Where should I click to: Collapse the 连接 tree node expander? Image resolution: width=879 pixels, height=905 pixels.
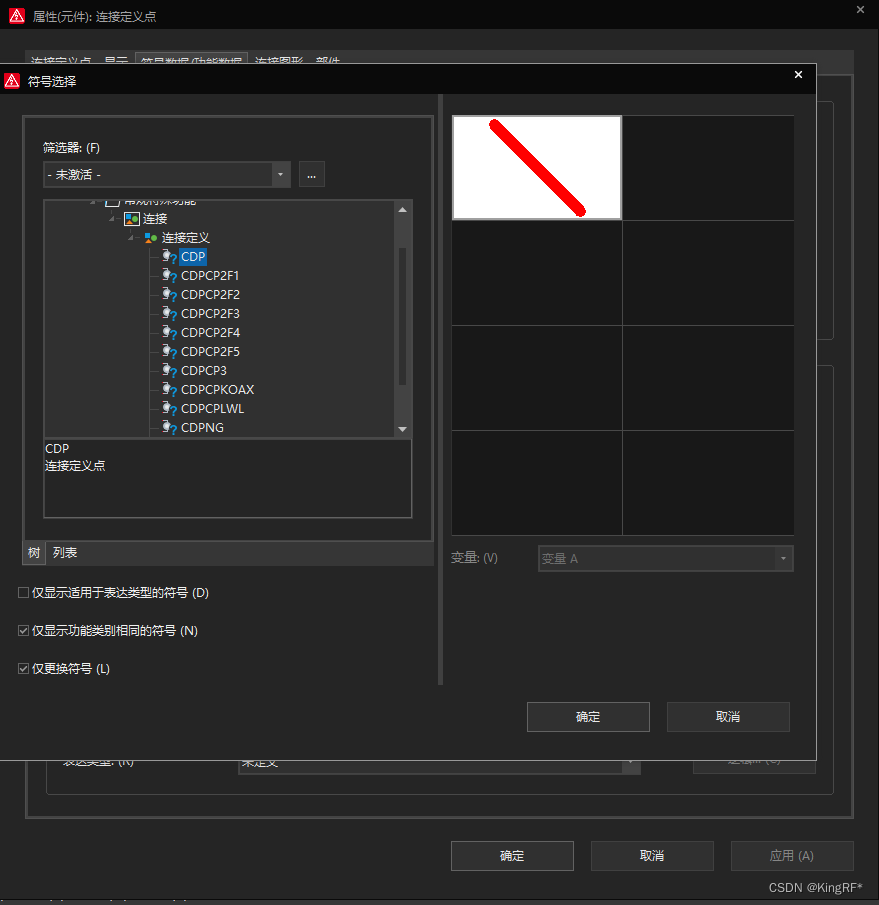pyautogui.click(x=112, y=219)
